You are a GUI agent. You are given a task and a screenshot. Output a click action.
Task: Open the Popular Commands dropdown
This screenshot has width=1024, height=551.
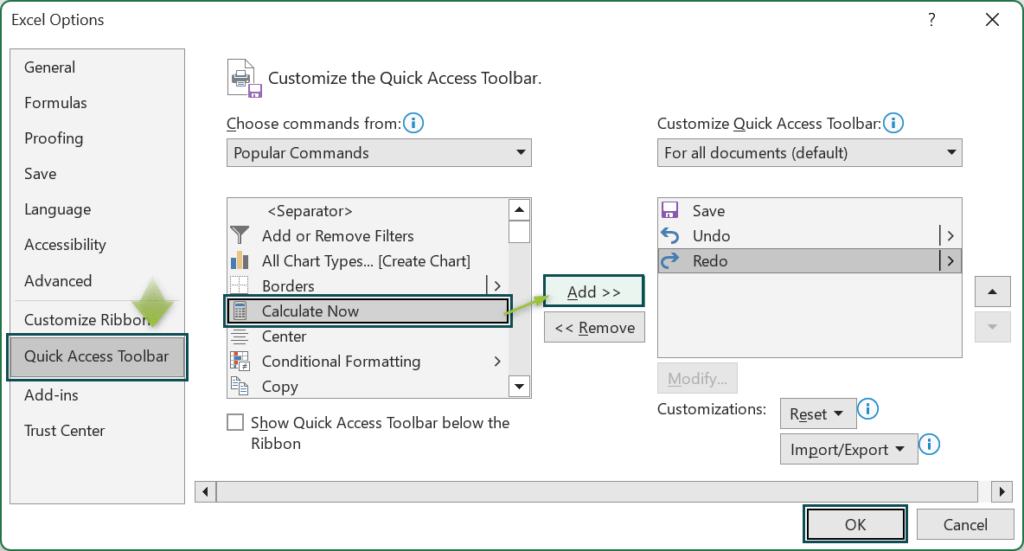click(379, 153)
